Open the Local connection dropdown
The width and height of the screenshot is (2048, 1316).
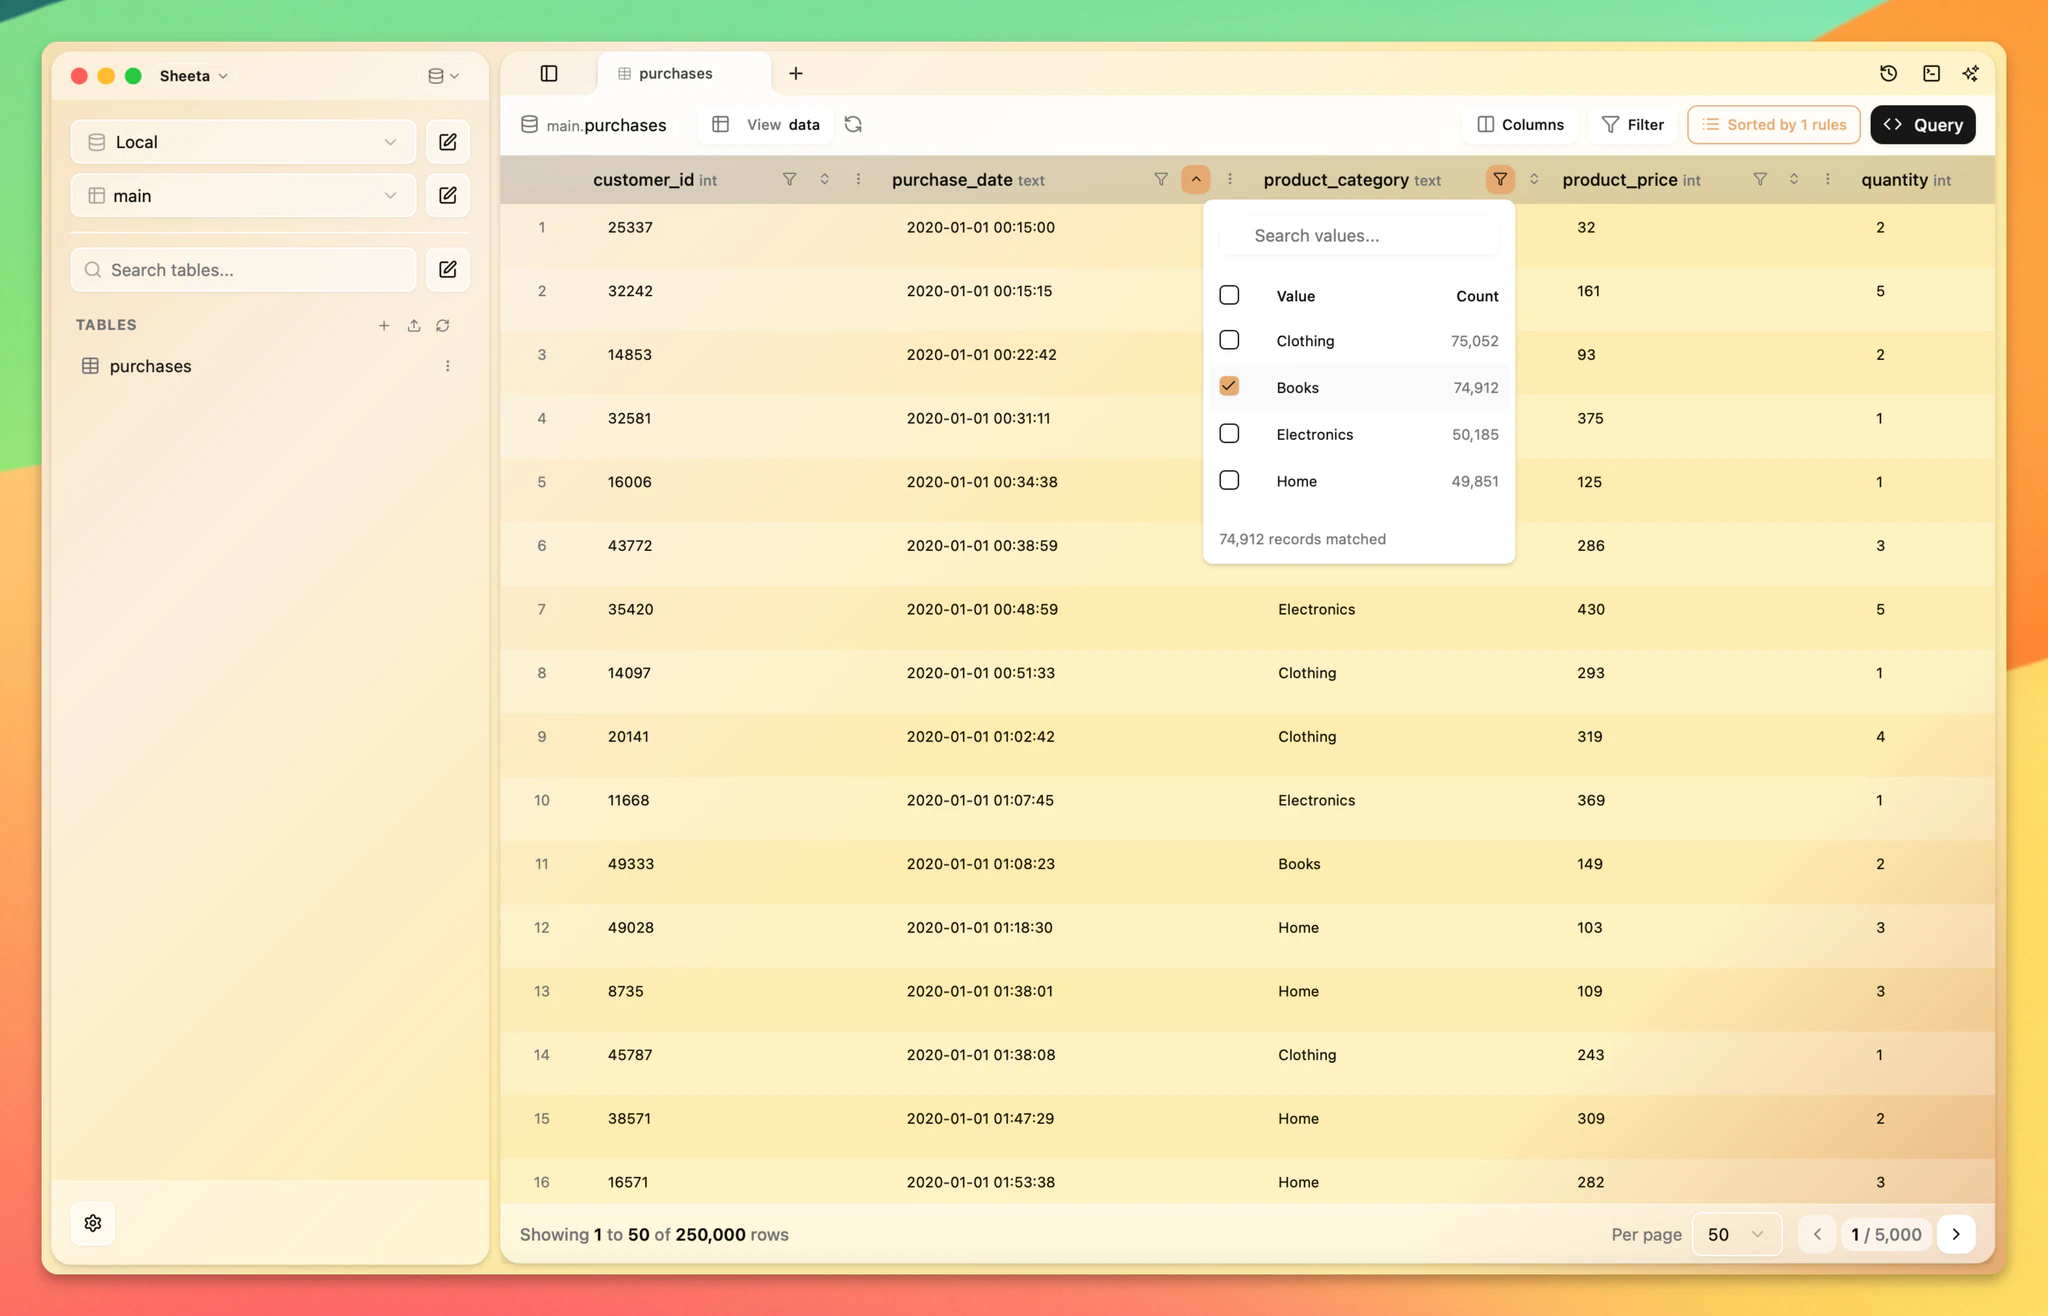[243, 142]
